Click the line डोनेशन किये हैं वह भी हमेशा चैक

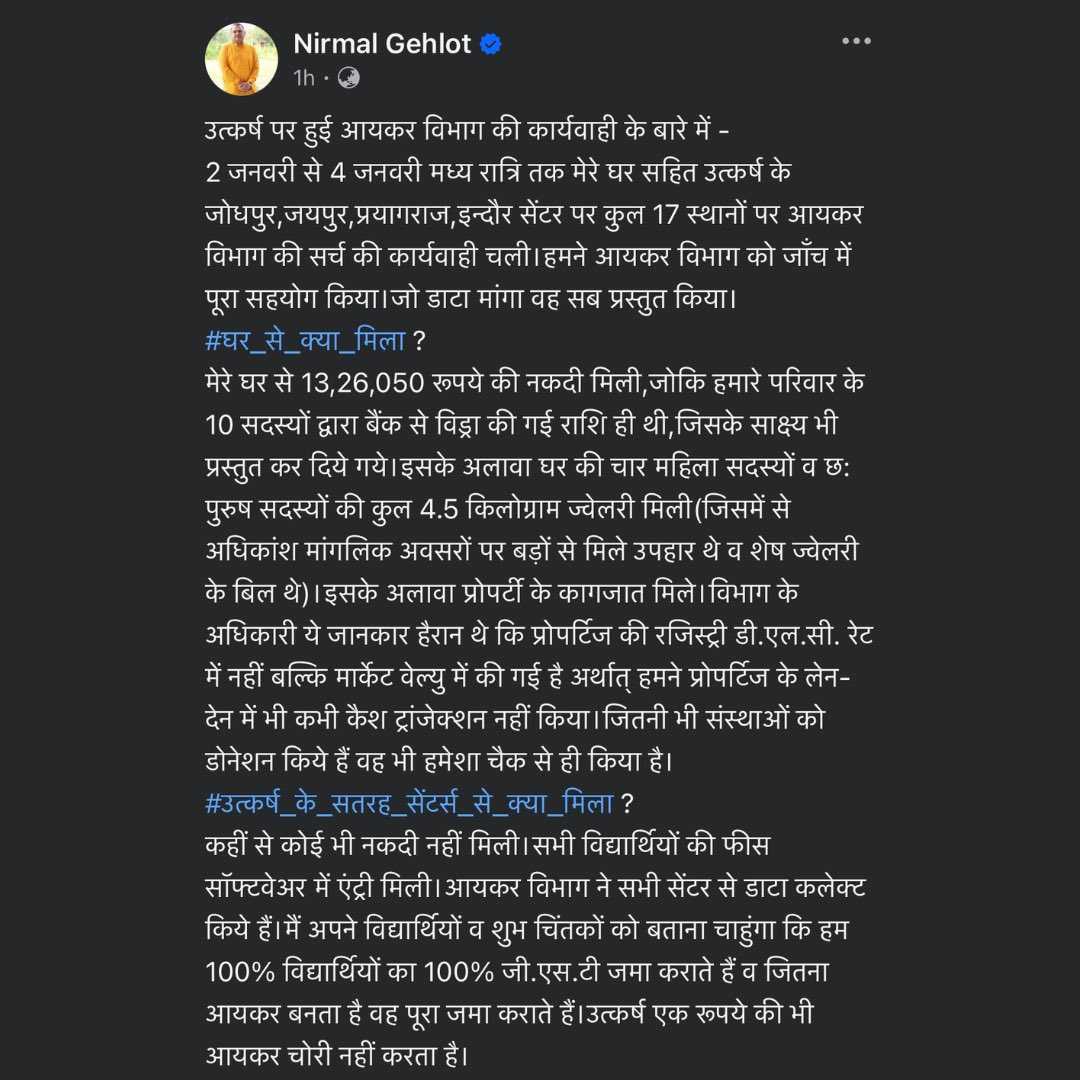(439, 761)
